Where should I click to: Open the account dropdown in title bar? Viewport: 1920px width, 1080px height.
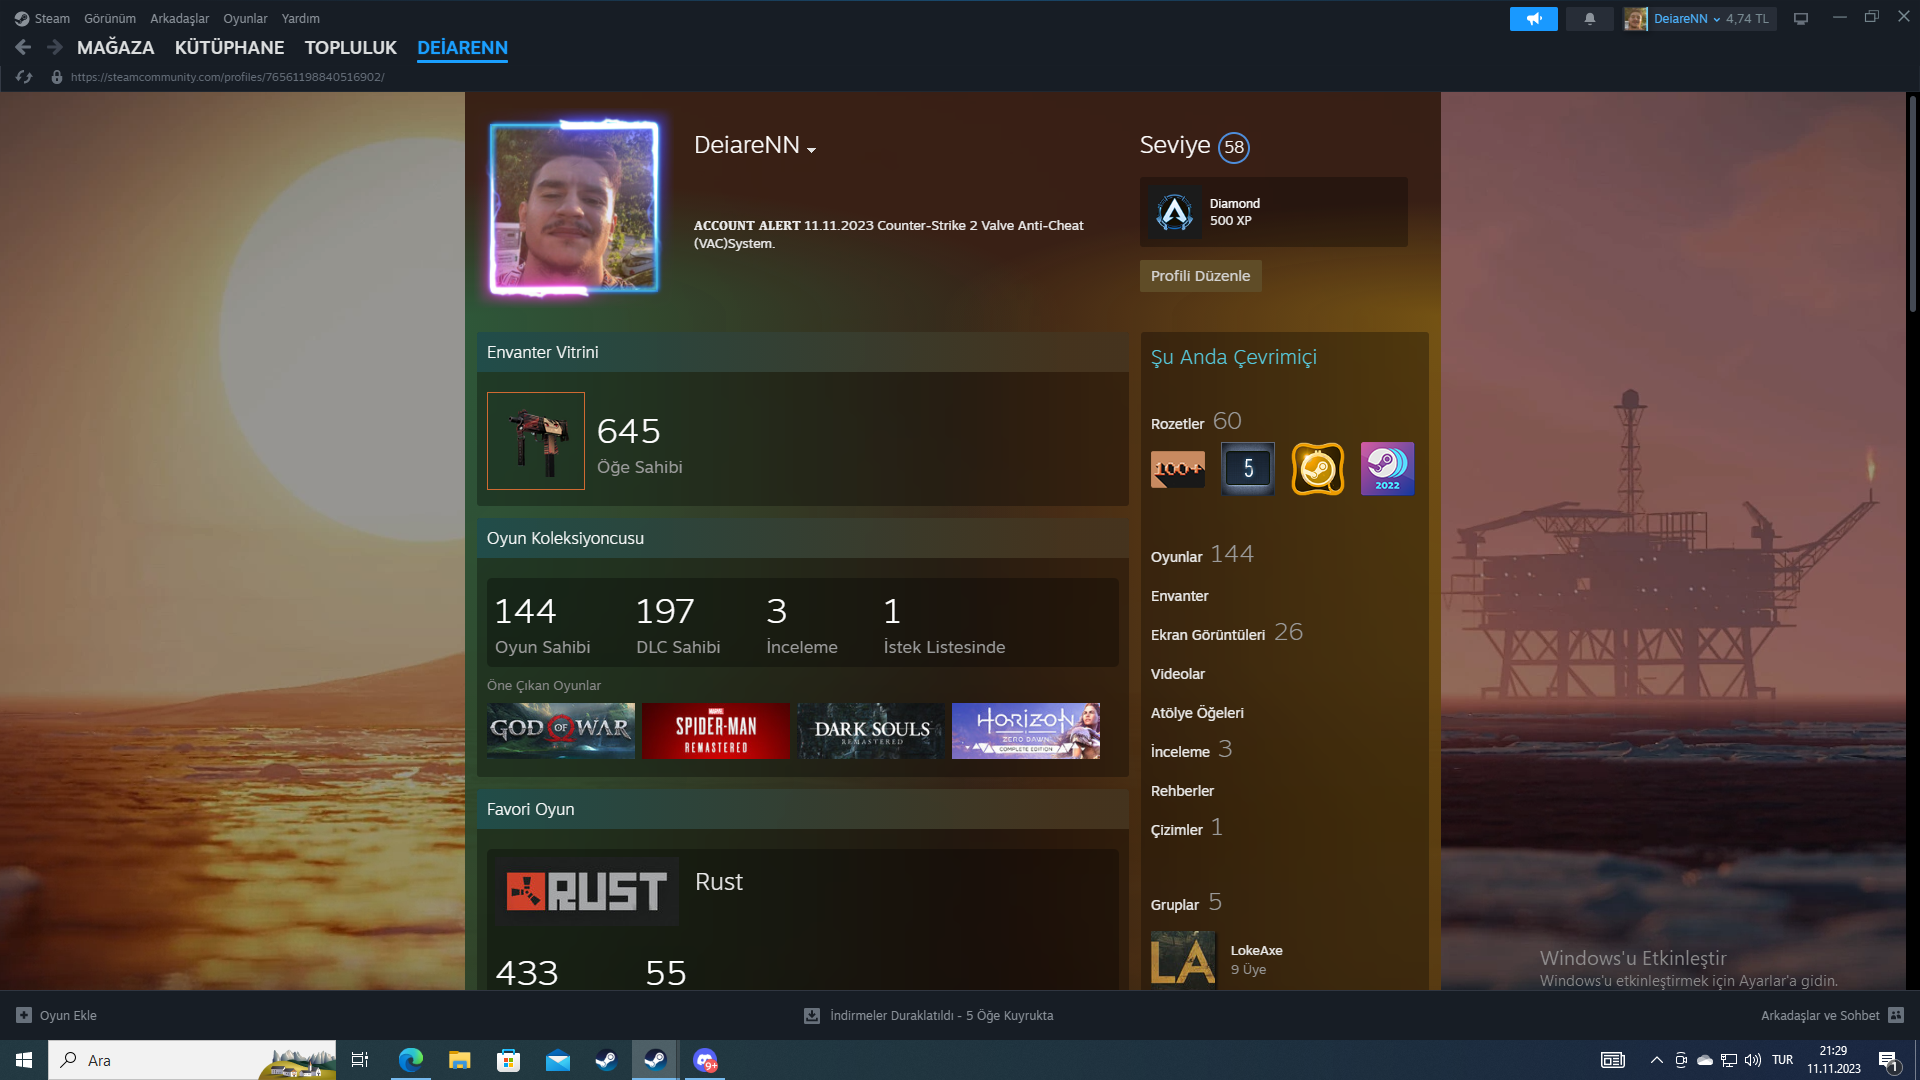point(1699,19)
